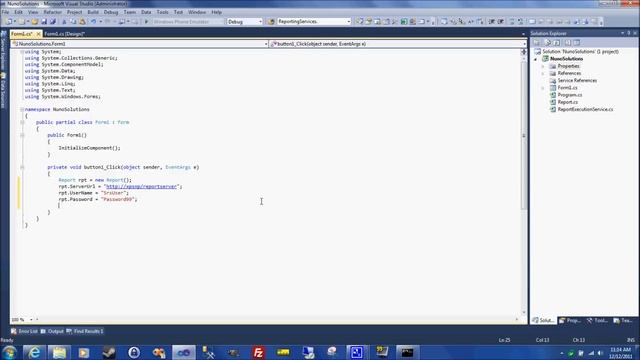This screenshot has height=360, width=640.
Task: Expand the References node arrow
Action: 543,73
